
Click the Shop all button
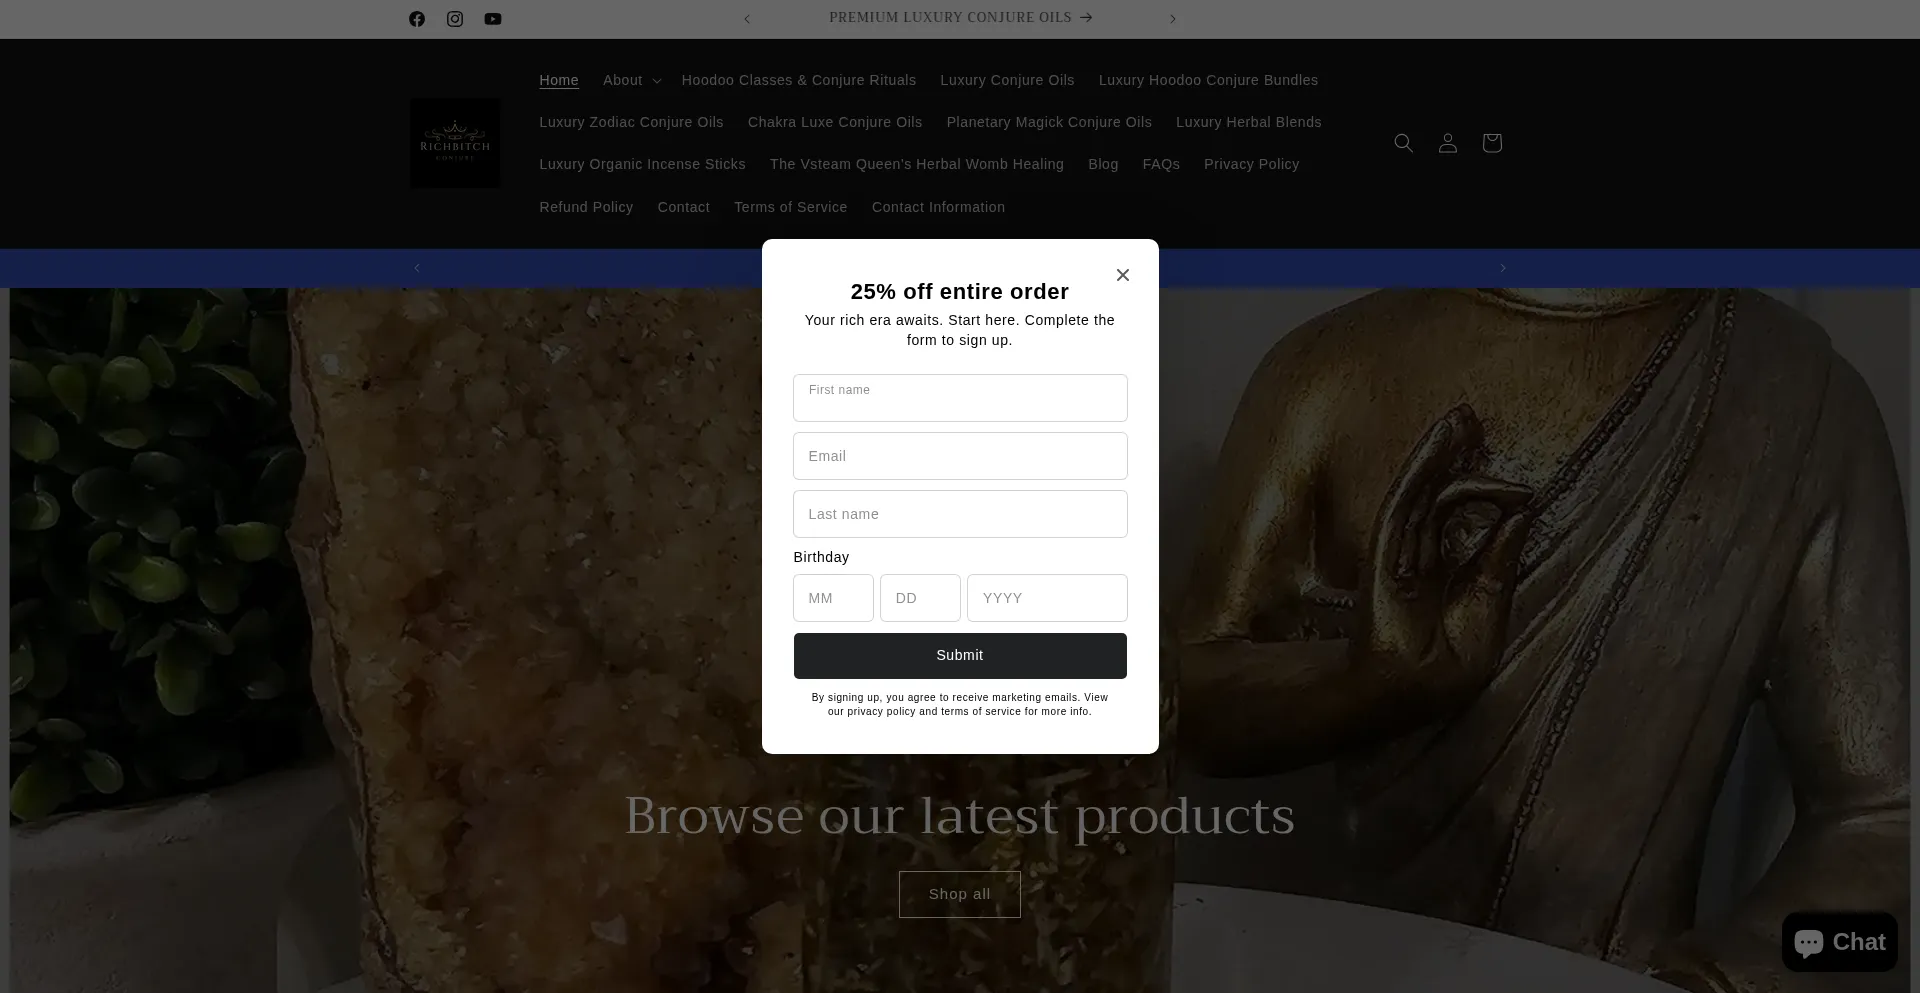960,894
